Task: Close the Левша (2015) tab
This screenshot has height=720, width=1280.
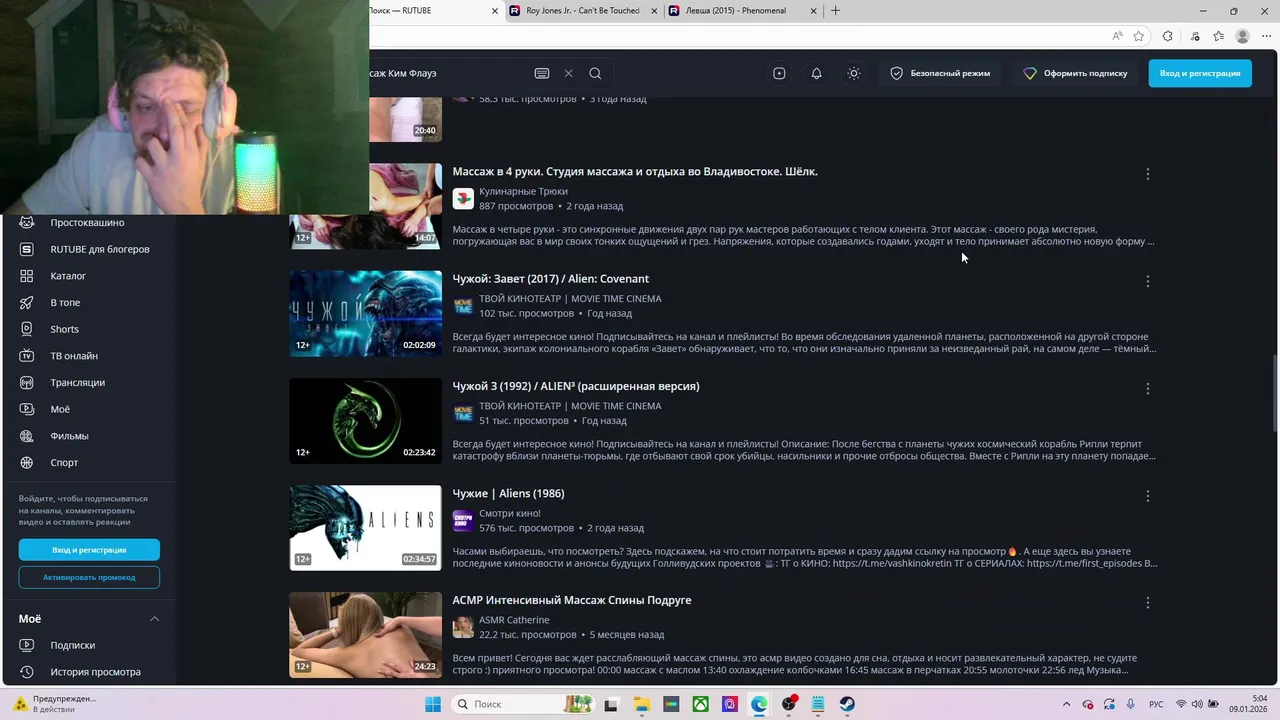Action: [813, 11]
